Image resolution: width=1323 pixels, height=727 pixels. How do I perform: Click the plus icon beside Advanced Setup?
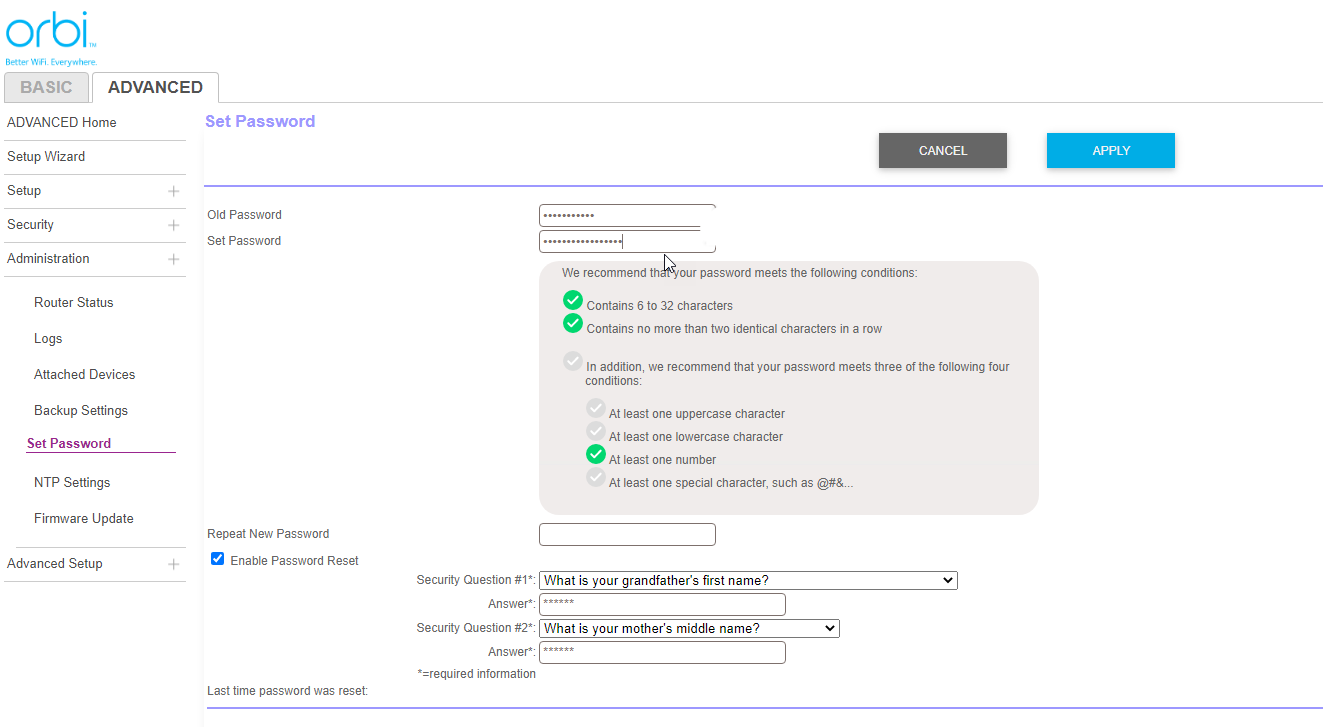174,564
